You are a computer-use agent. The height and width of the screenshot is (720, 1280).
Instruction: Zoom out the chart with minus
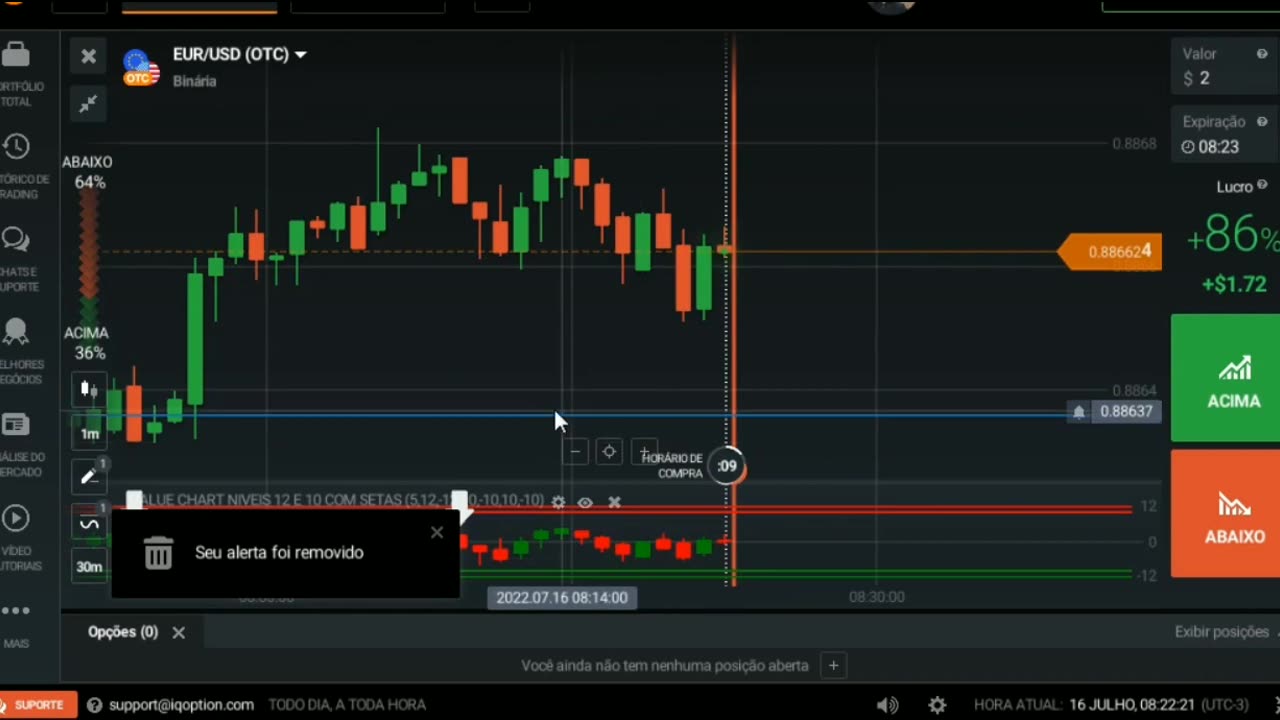[x=575, y=452]
